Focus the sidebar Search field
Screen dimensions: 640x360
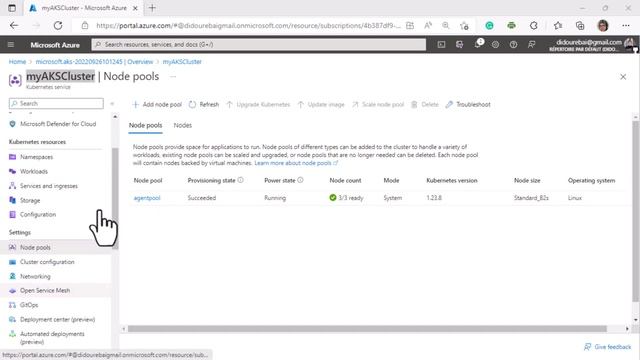point(56,104)
